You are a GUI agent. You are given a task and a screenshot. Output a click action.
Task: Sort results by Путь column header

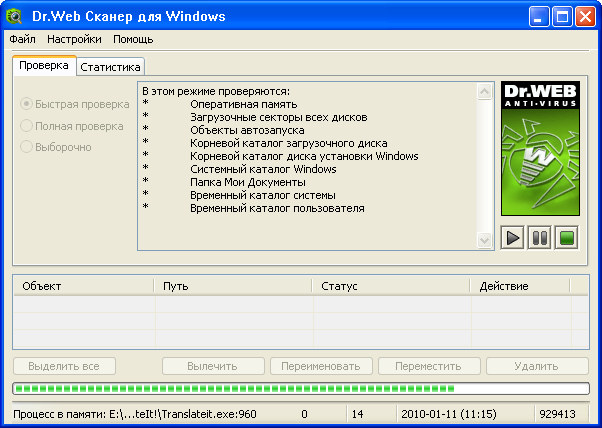(233, 286)
